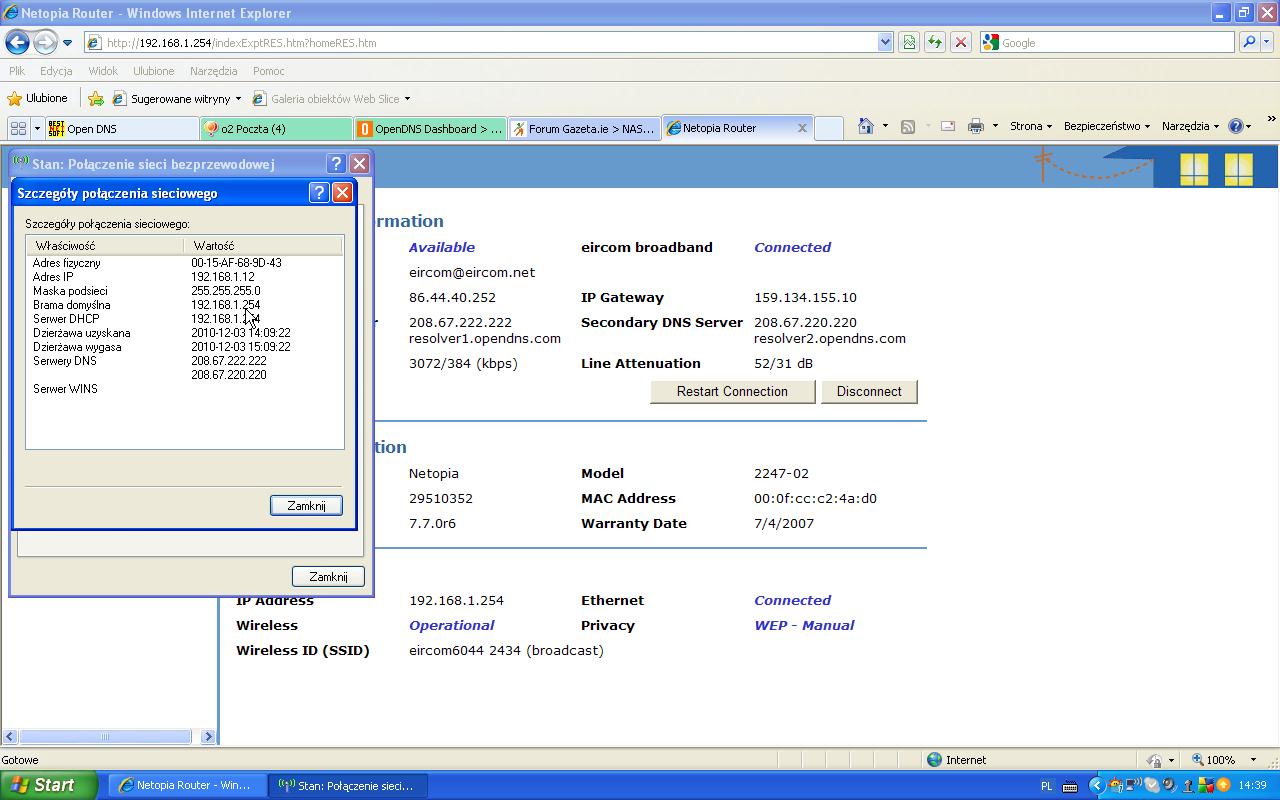The width and height of the screenshot is (1280, 800).
Task: Click the Właściwość column header
Action: pyautogui.click(x=104, y=245)
